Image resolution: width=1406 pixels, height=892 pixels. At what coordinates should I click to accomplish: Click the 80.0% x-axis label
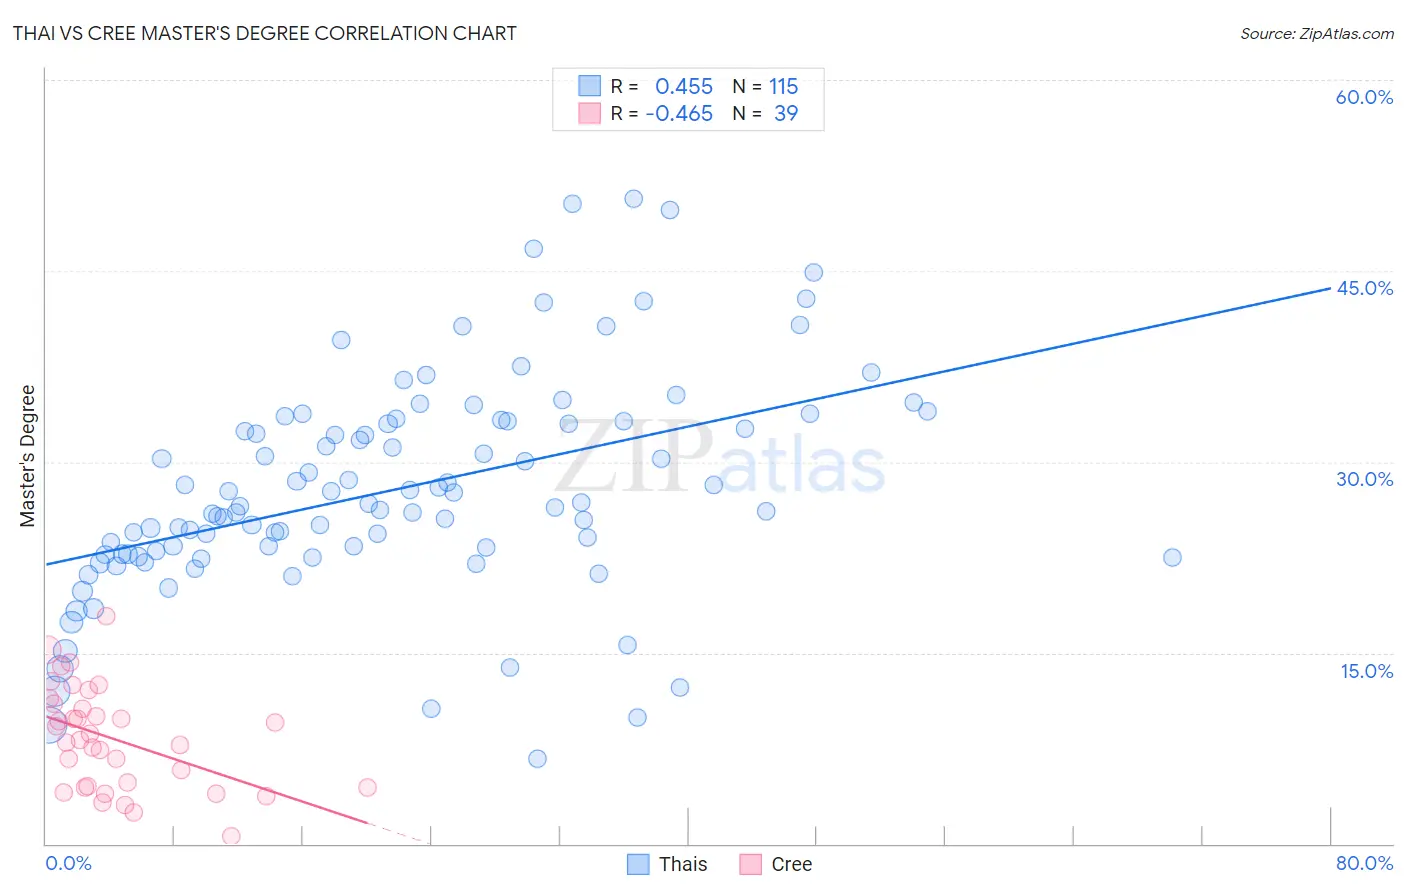coord(1364,863)
